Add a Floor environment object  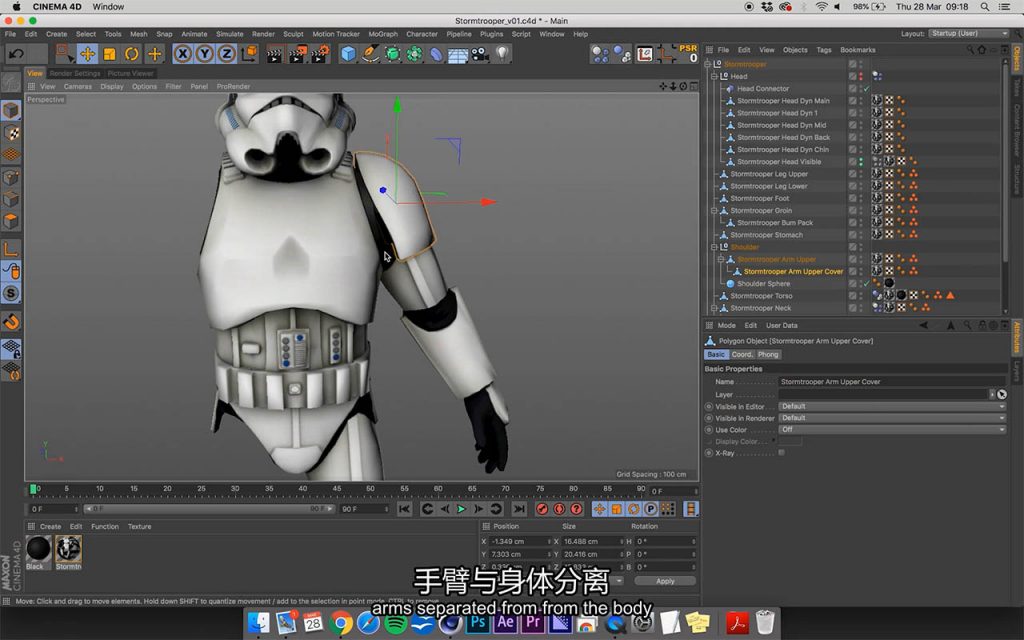[458, 54]
